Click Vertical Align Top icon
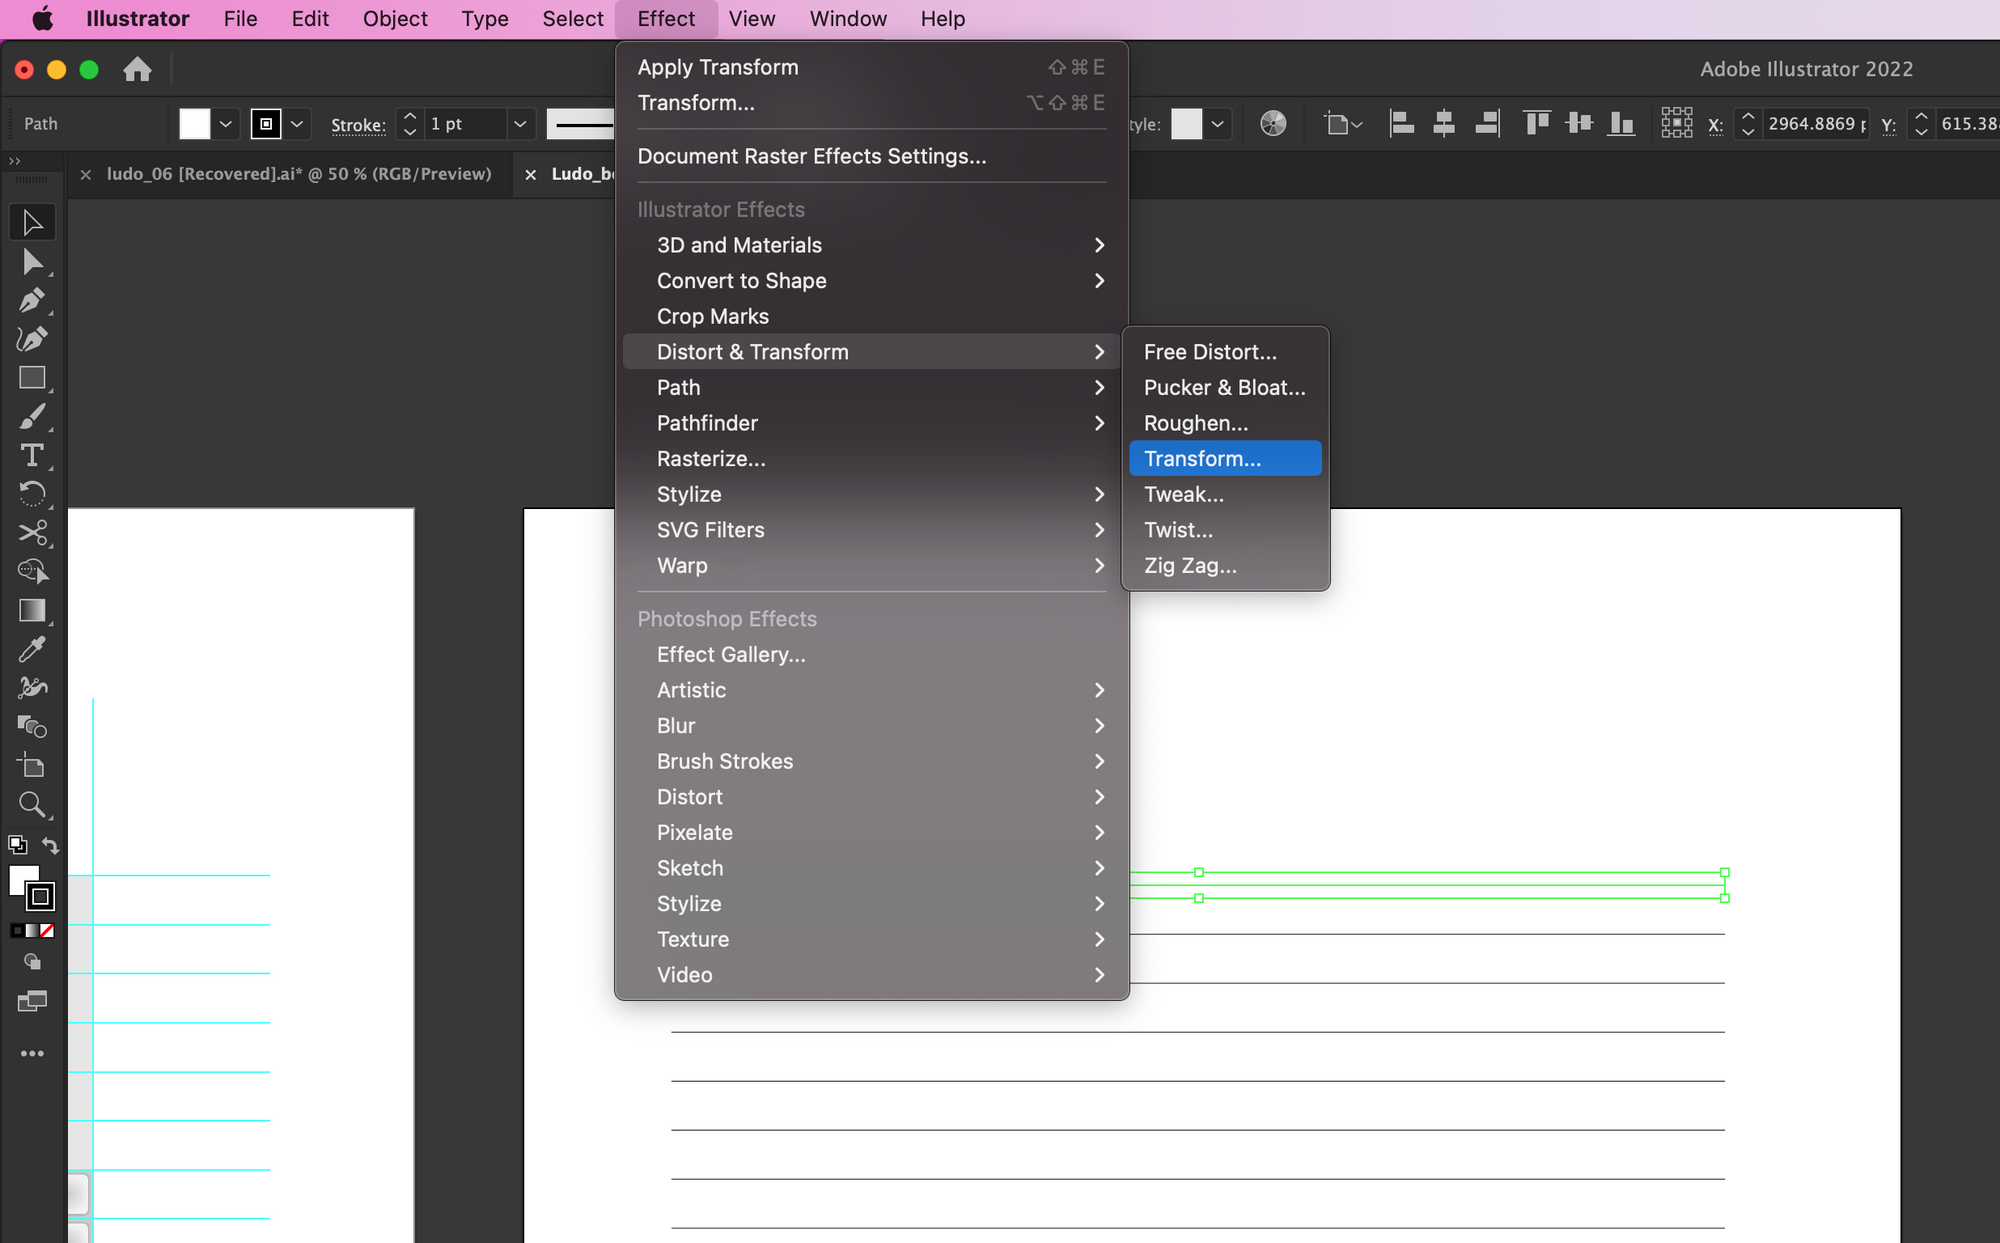Screen dimensions: 2000x1243 pos(1536,124)
